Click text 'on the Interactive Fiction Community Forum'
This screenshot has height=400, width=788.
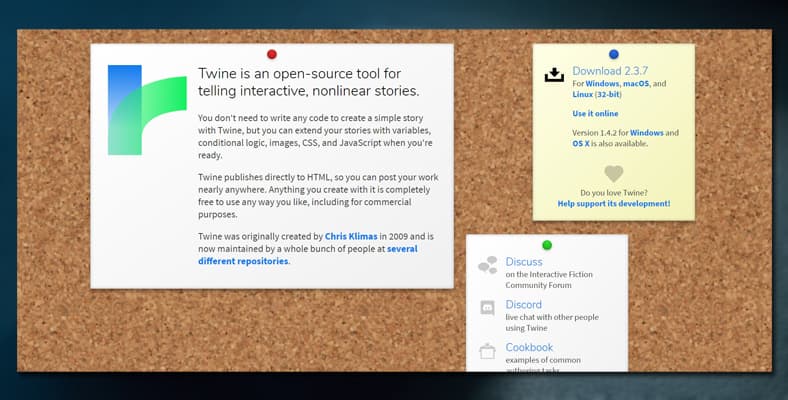coord(549,279)
